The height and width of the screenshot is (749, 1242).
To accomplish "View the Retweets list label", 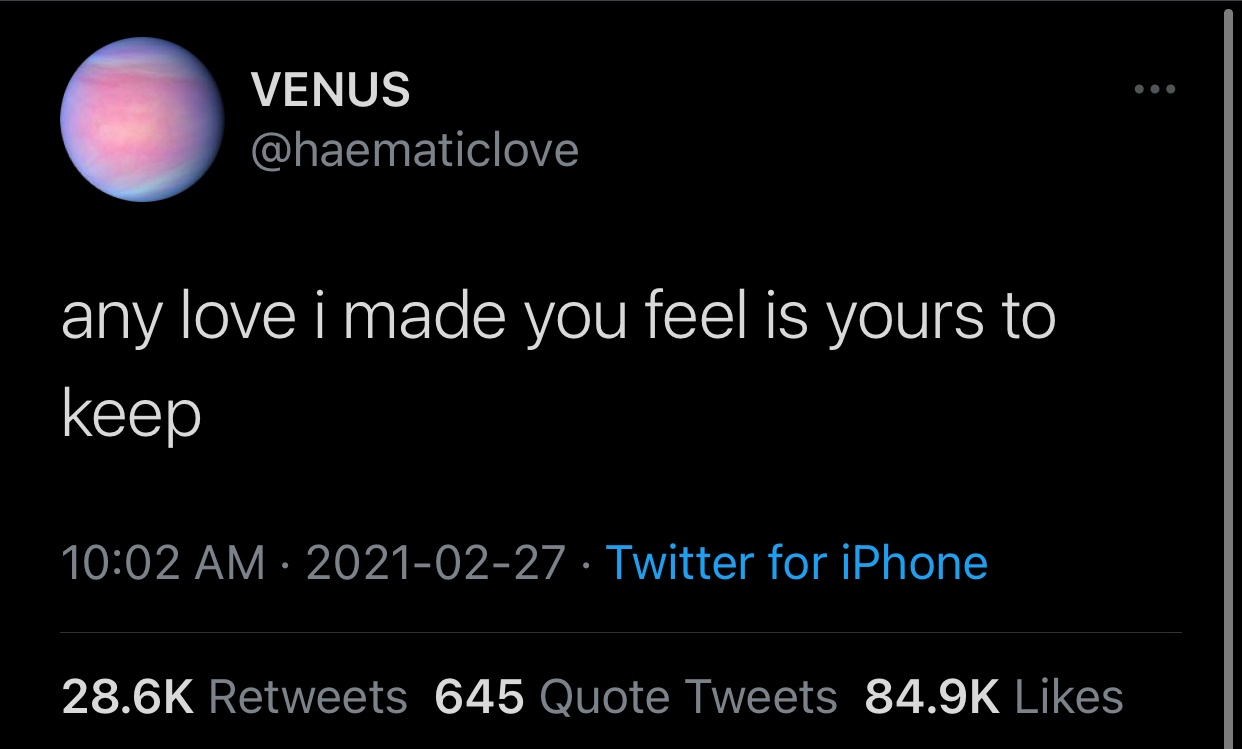I will click(x=309, y=697).
